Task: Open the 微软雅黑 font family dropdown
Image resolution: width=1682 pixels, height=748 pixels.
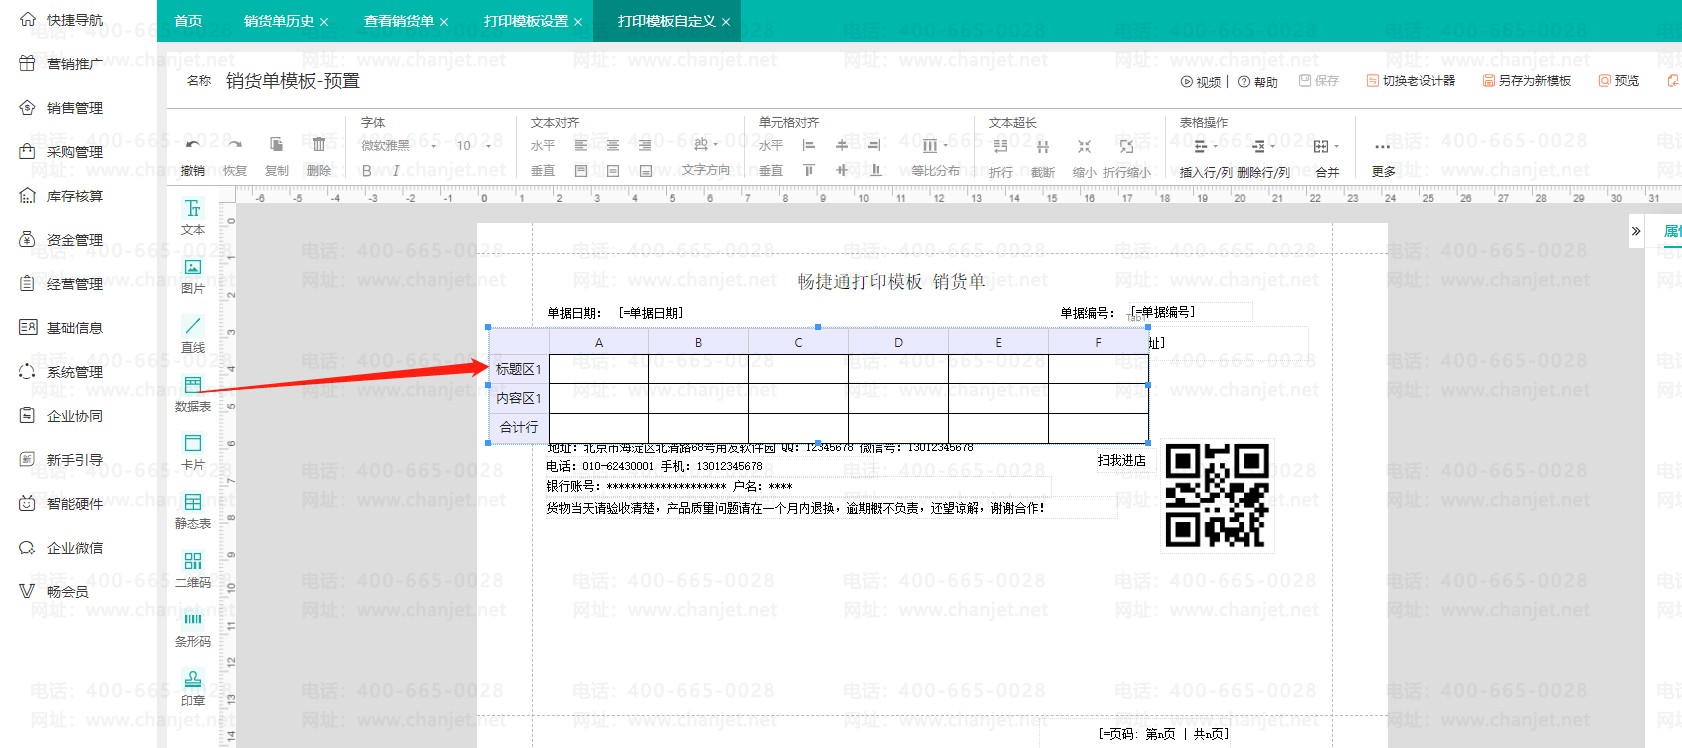Action: point(398,146)
